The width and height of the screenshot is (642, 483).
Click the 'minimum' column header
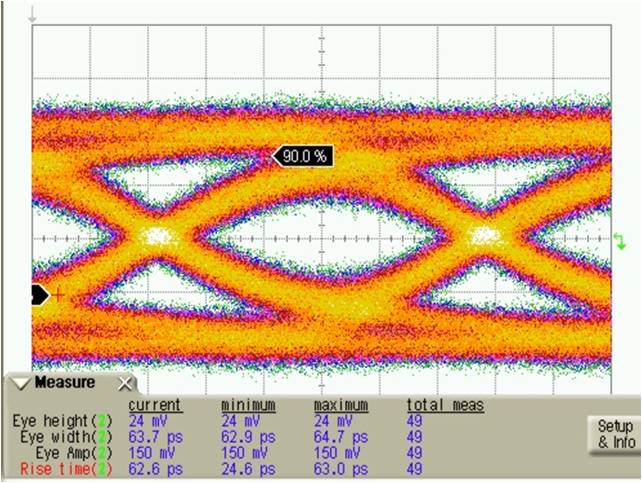[248, 405]
